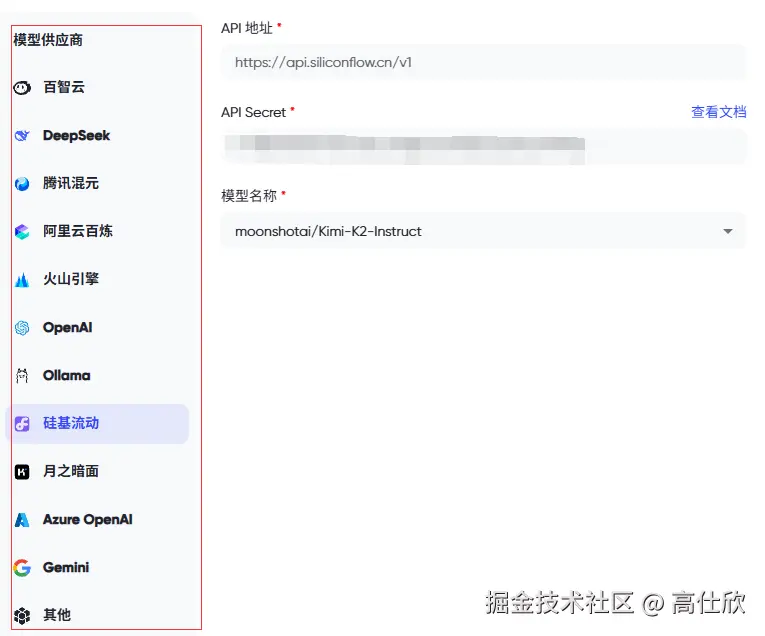Screen dimensions: 765x636
Task: Click the API 地址 input field
Action: [x=483, y=62]
